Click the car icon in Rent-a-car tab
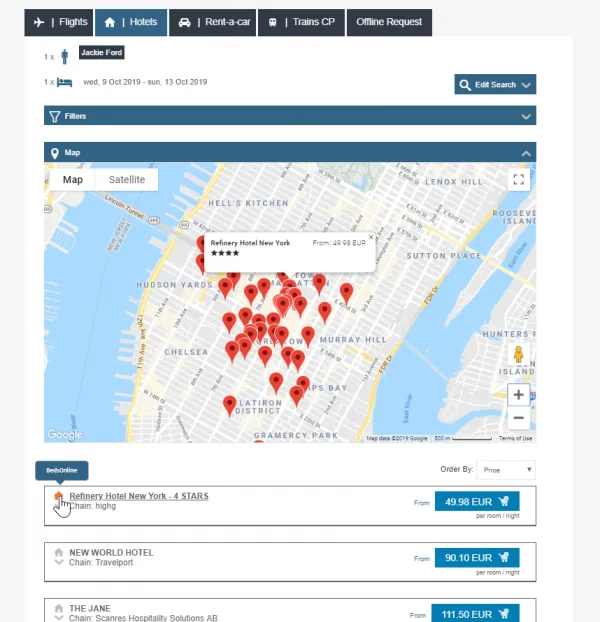This screenshot has width=600, height=622. (184, 23)
